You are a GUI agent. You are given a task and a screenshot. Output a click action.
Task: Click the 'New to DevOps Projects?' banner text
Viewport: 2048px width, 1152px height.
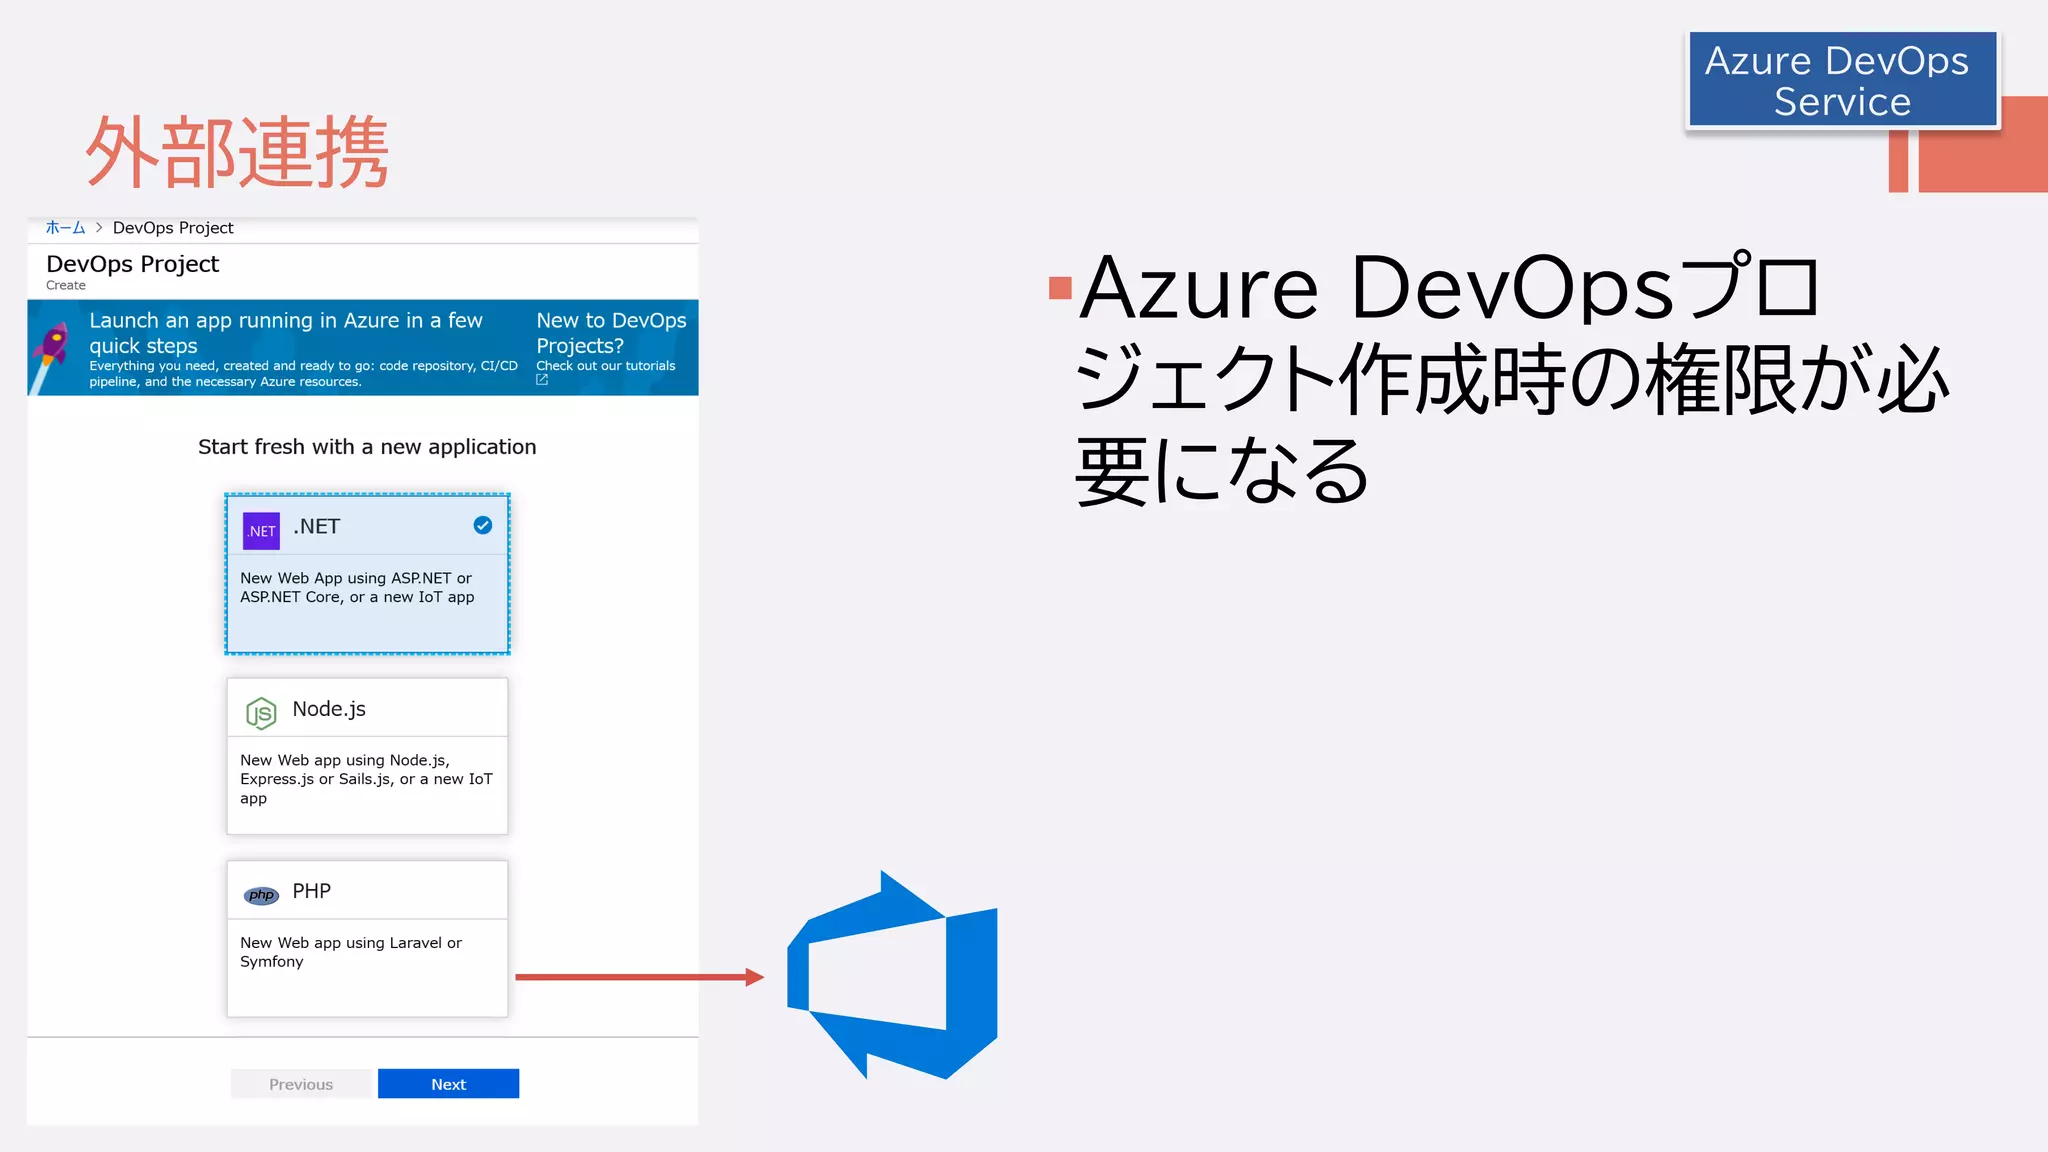[x=611, y=333]
